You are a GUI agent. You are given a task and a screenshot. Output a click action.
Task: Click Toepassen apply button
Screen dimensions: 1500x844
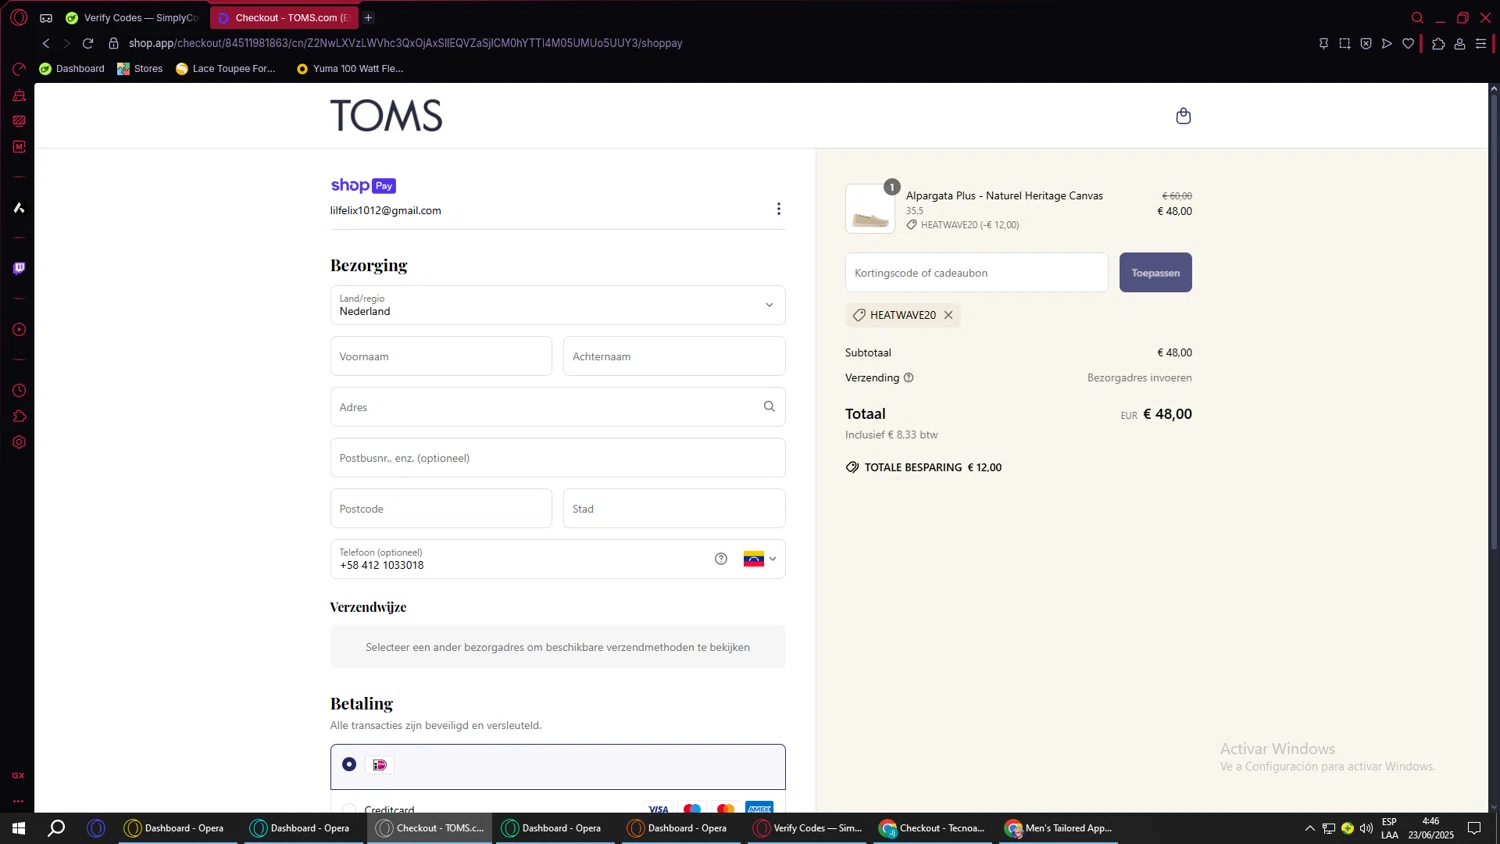[1155, 272]
